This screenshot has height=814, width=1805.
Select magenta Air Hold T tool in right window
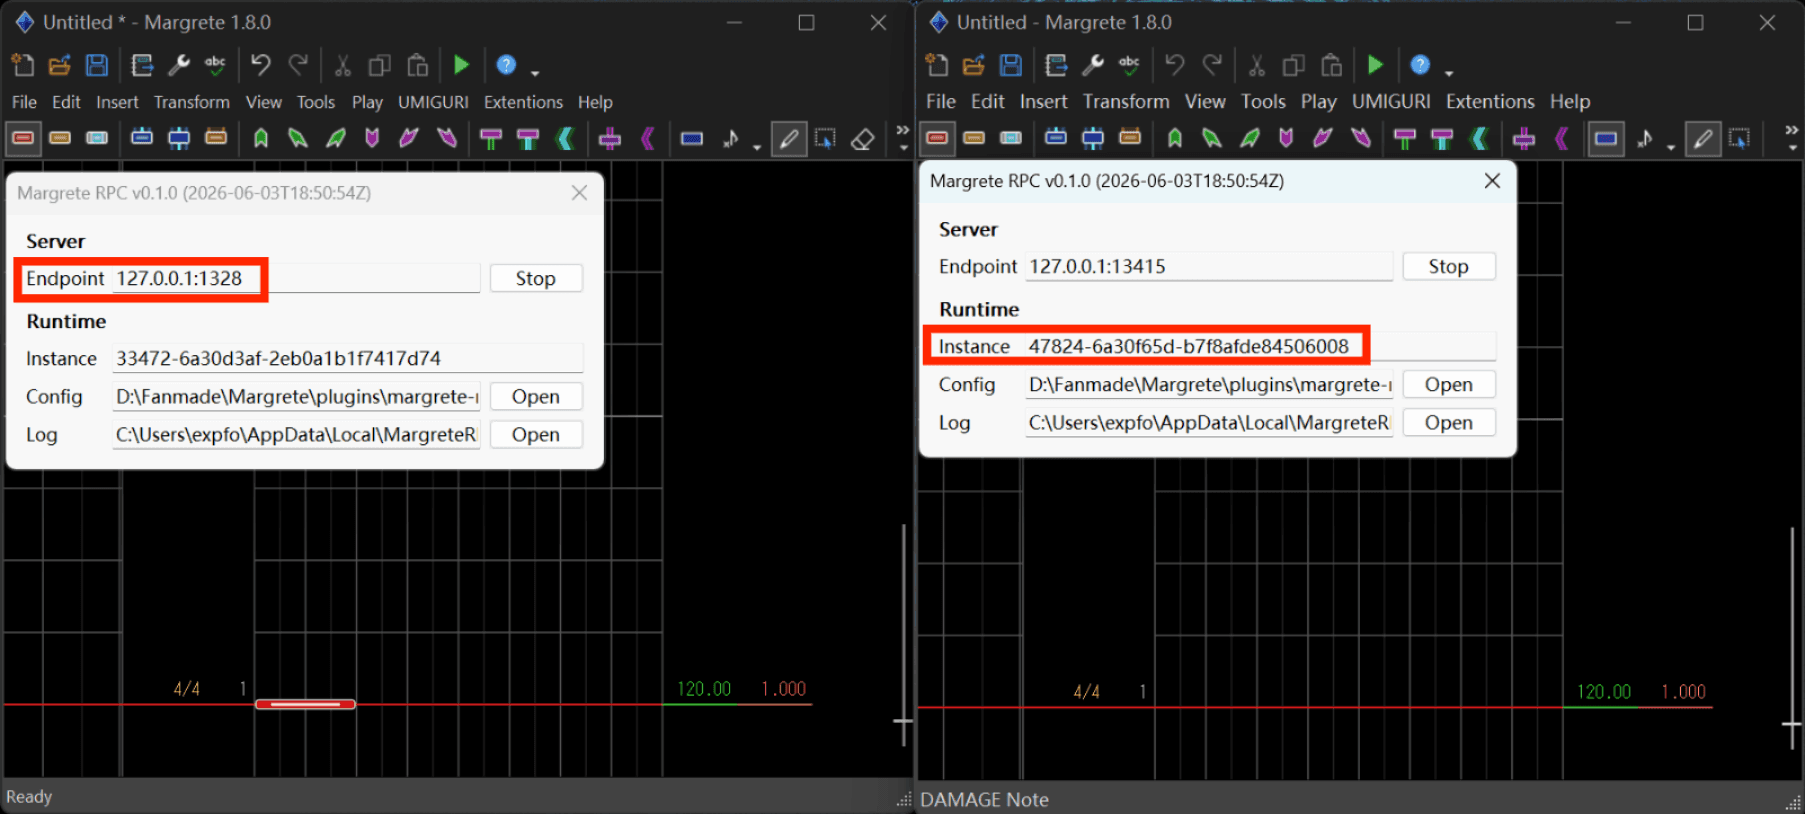pyautogui.click(x=1405, y=138)
